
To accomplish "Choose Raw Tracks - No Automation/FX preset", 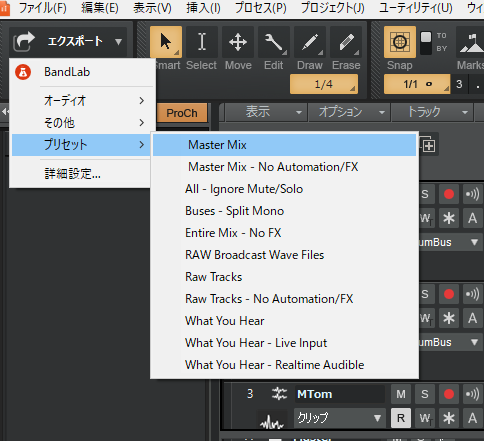I will (x=284, y=299).
